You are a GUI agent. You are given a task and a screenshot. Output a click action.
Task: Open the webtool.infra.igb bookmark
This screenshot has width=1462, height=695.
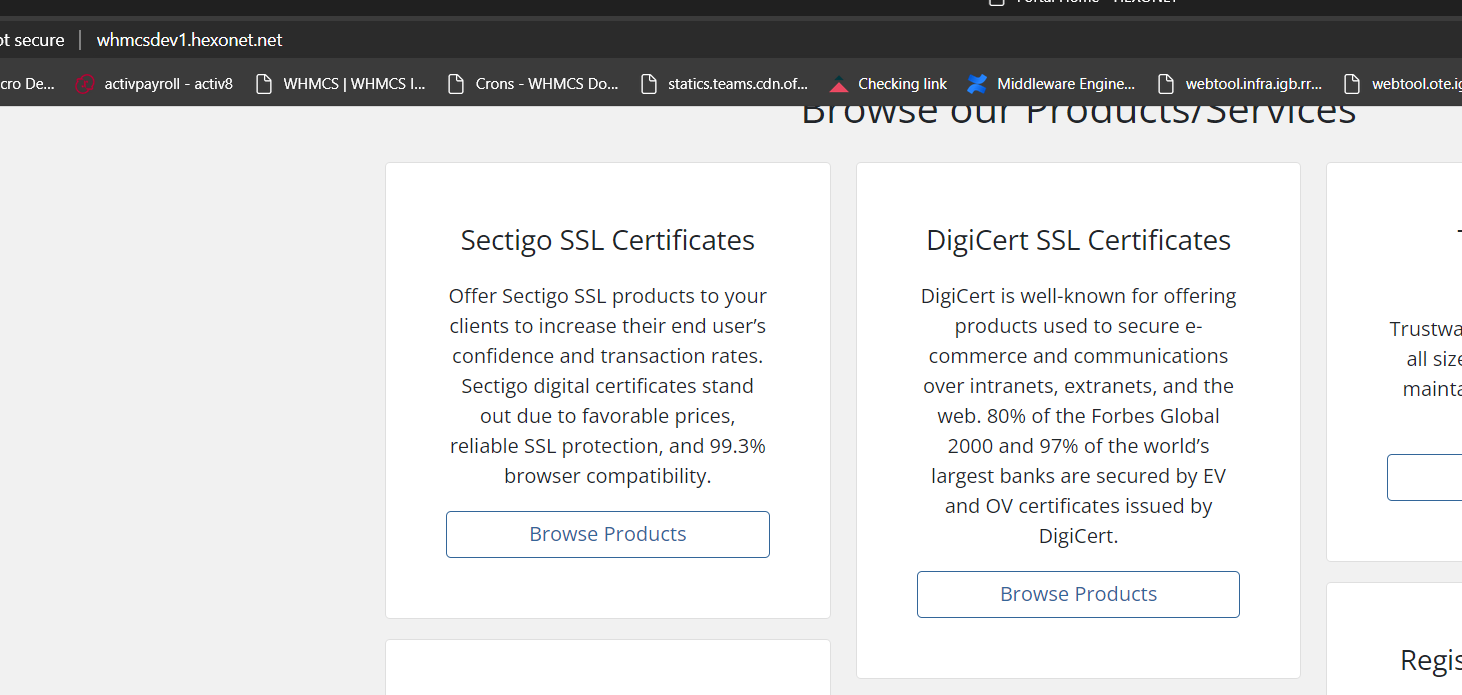[1240, 84]
